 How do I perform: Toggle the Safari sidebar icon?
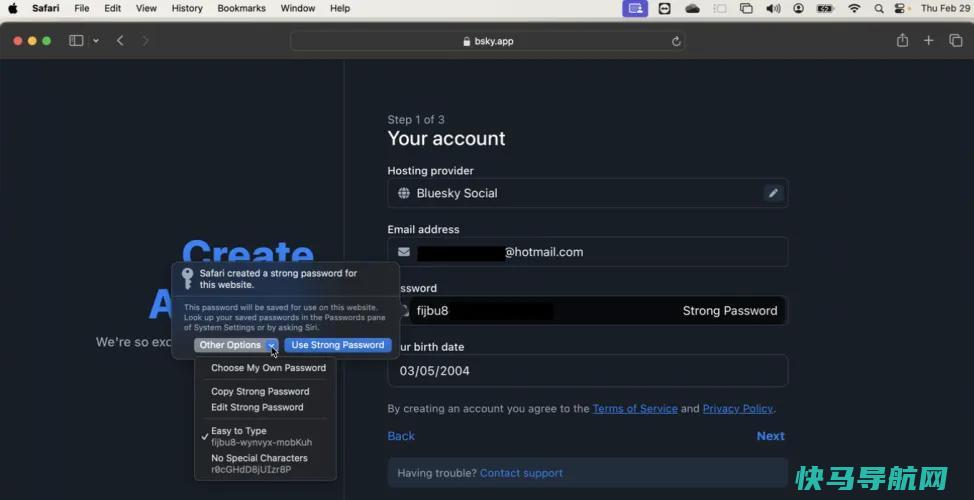(x=76, y=40)
